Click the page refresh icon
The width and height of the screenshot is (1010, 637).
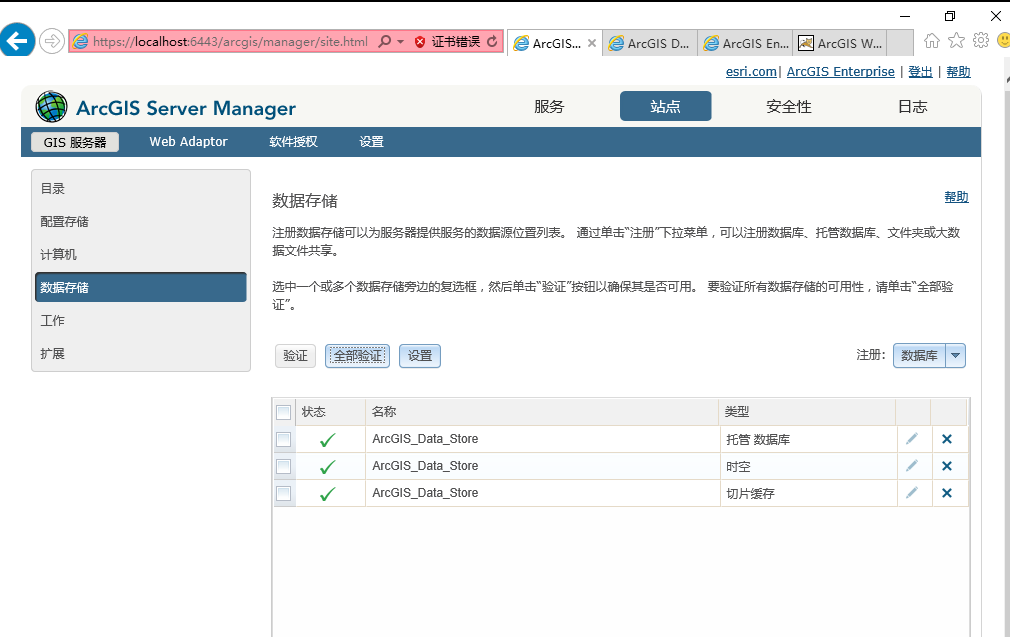coord(492,42)
